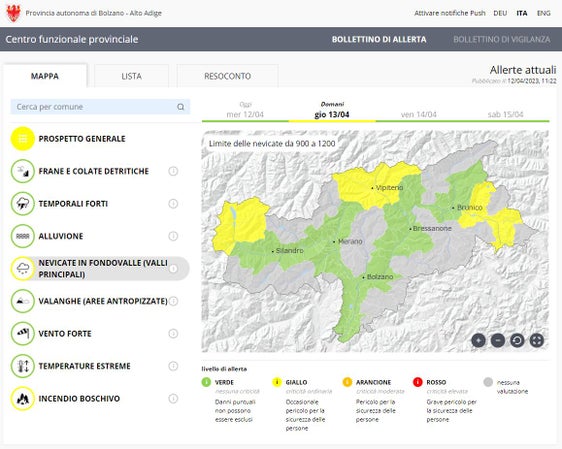Click the GIALLO legend color dot
This screenshot has height=449, width=562.
(x=277, y=382)
